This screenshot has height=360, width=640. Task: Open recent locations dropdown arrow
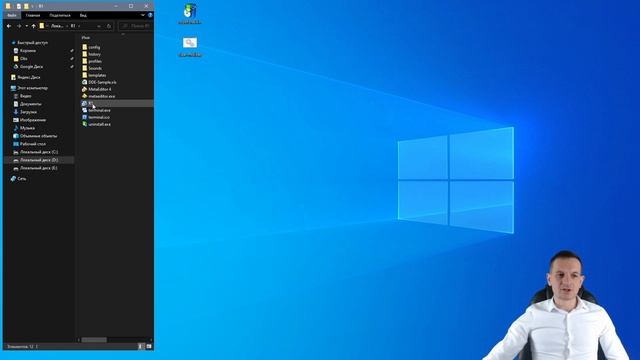coord(27,26)
